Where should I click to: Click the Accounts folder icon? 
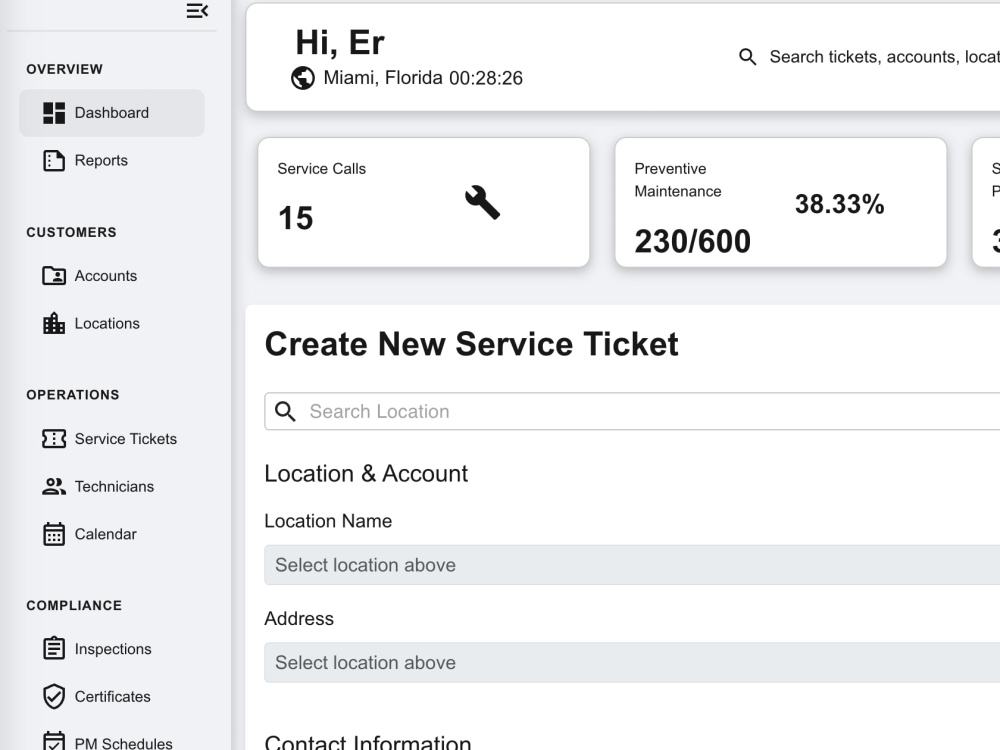tap(54, 276)
